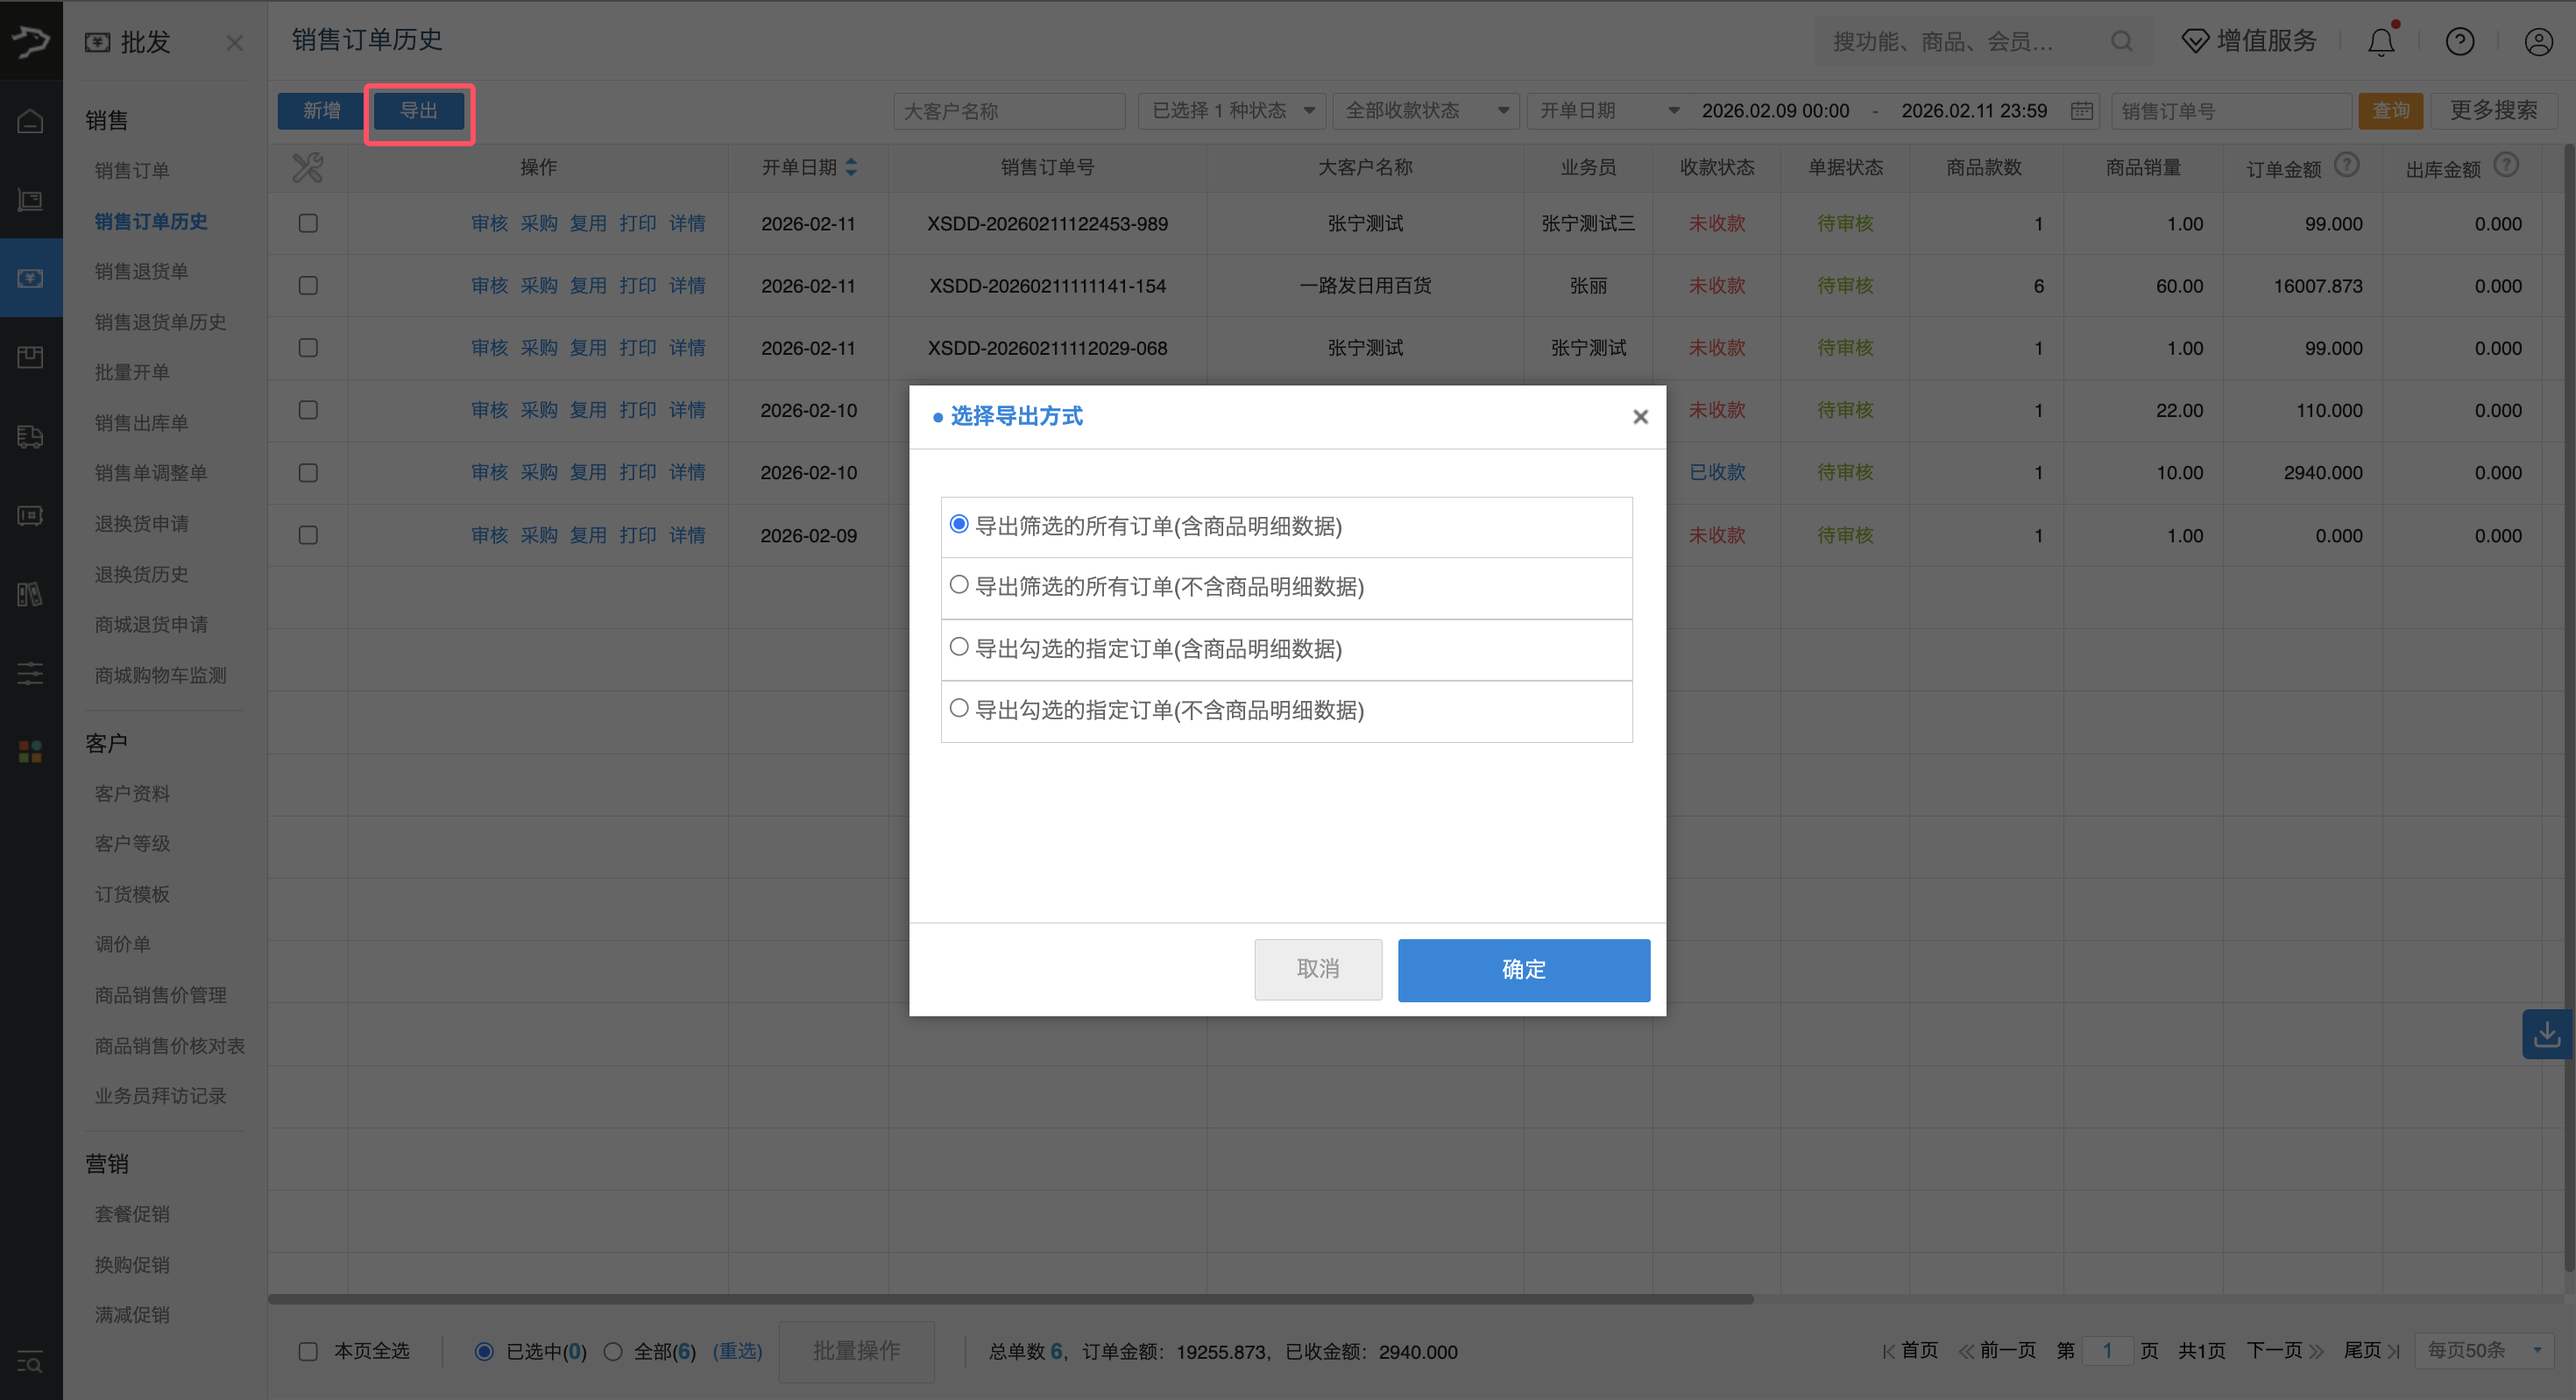Select 客户资料 from the 客户 menu
The image size is (2576, 1400).
coord(132,793)
